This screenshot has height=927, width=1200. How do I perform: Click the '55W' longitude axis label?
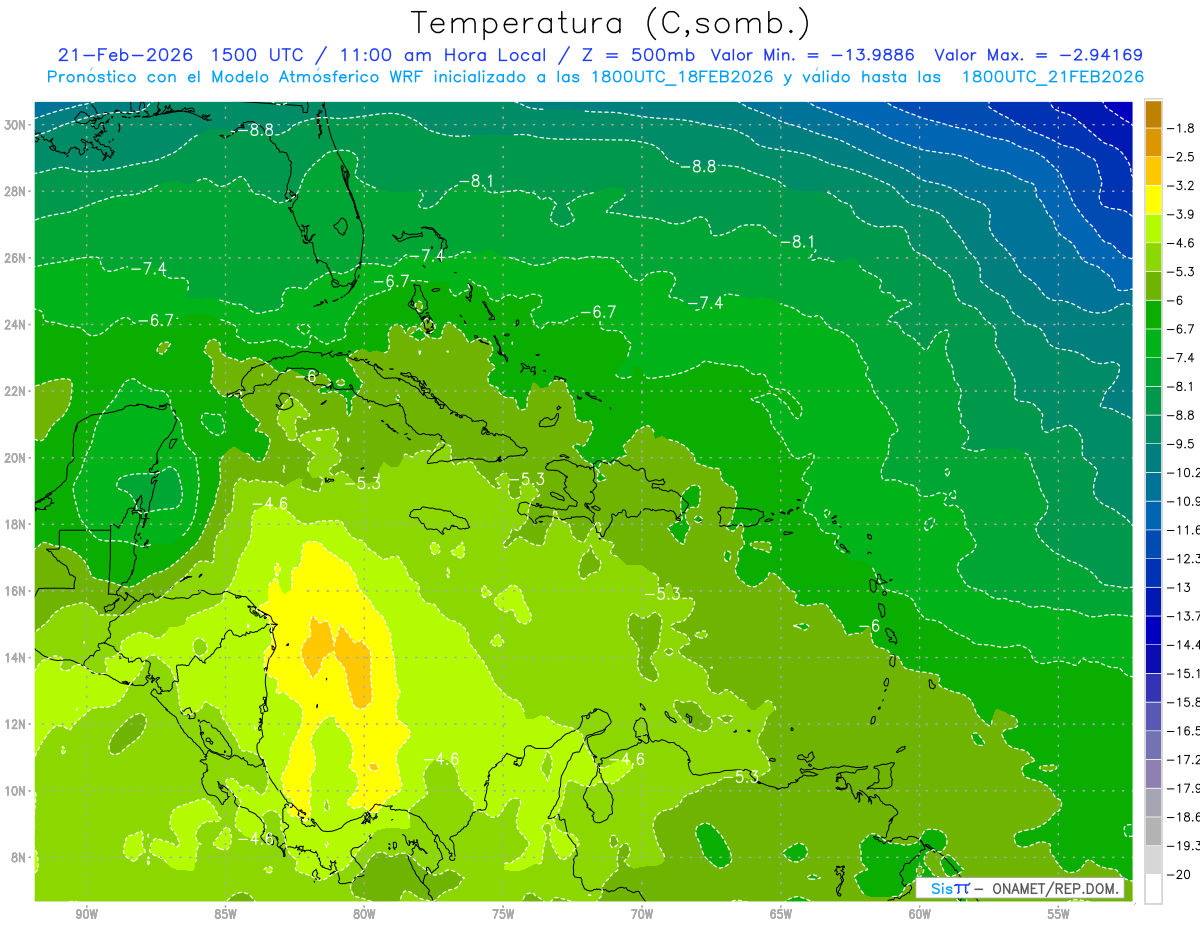pyautogui.click(x=1059, y=914)
